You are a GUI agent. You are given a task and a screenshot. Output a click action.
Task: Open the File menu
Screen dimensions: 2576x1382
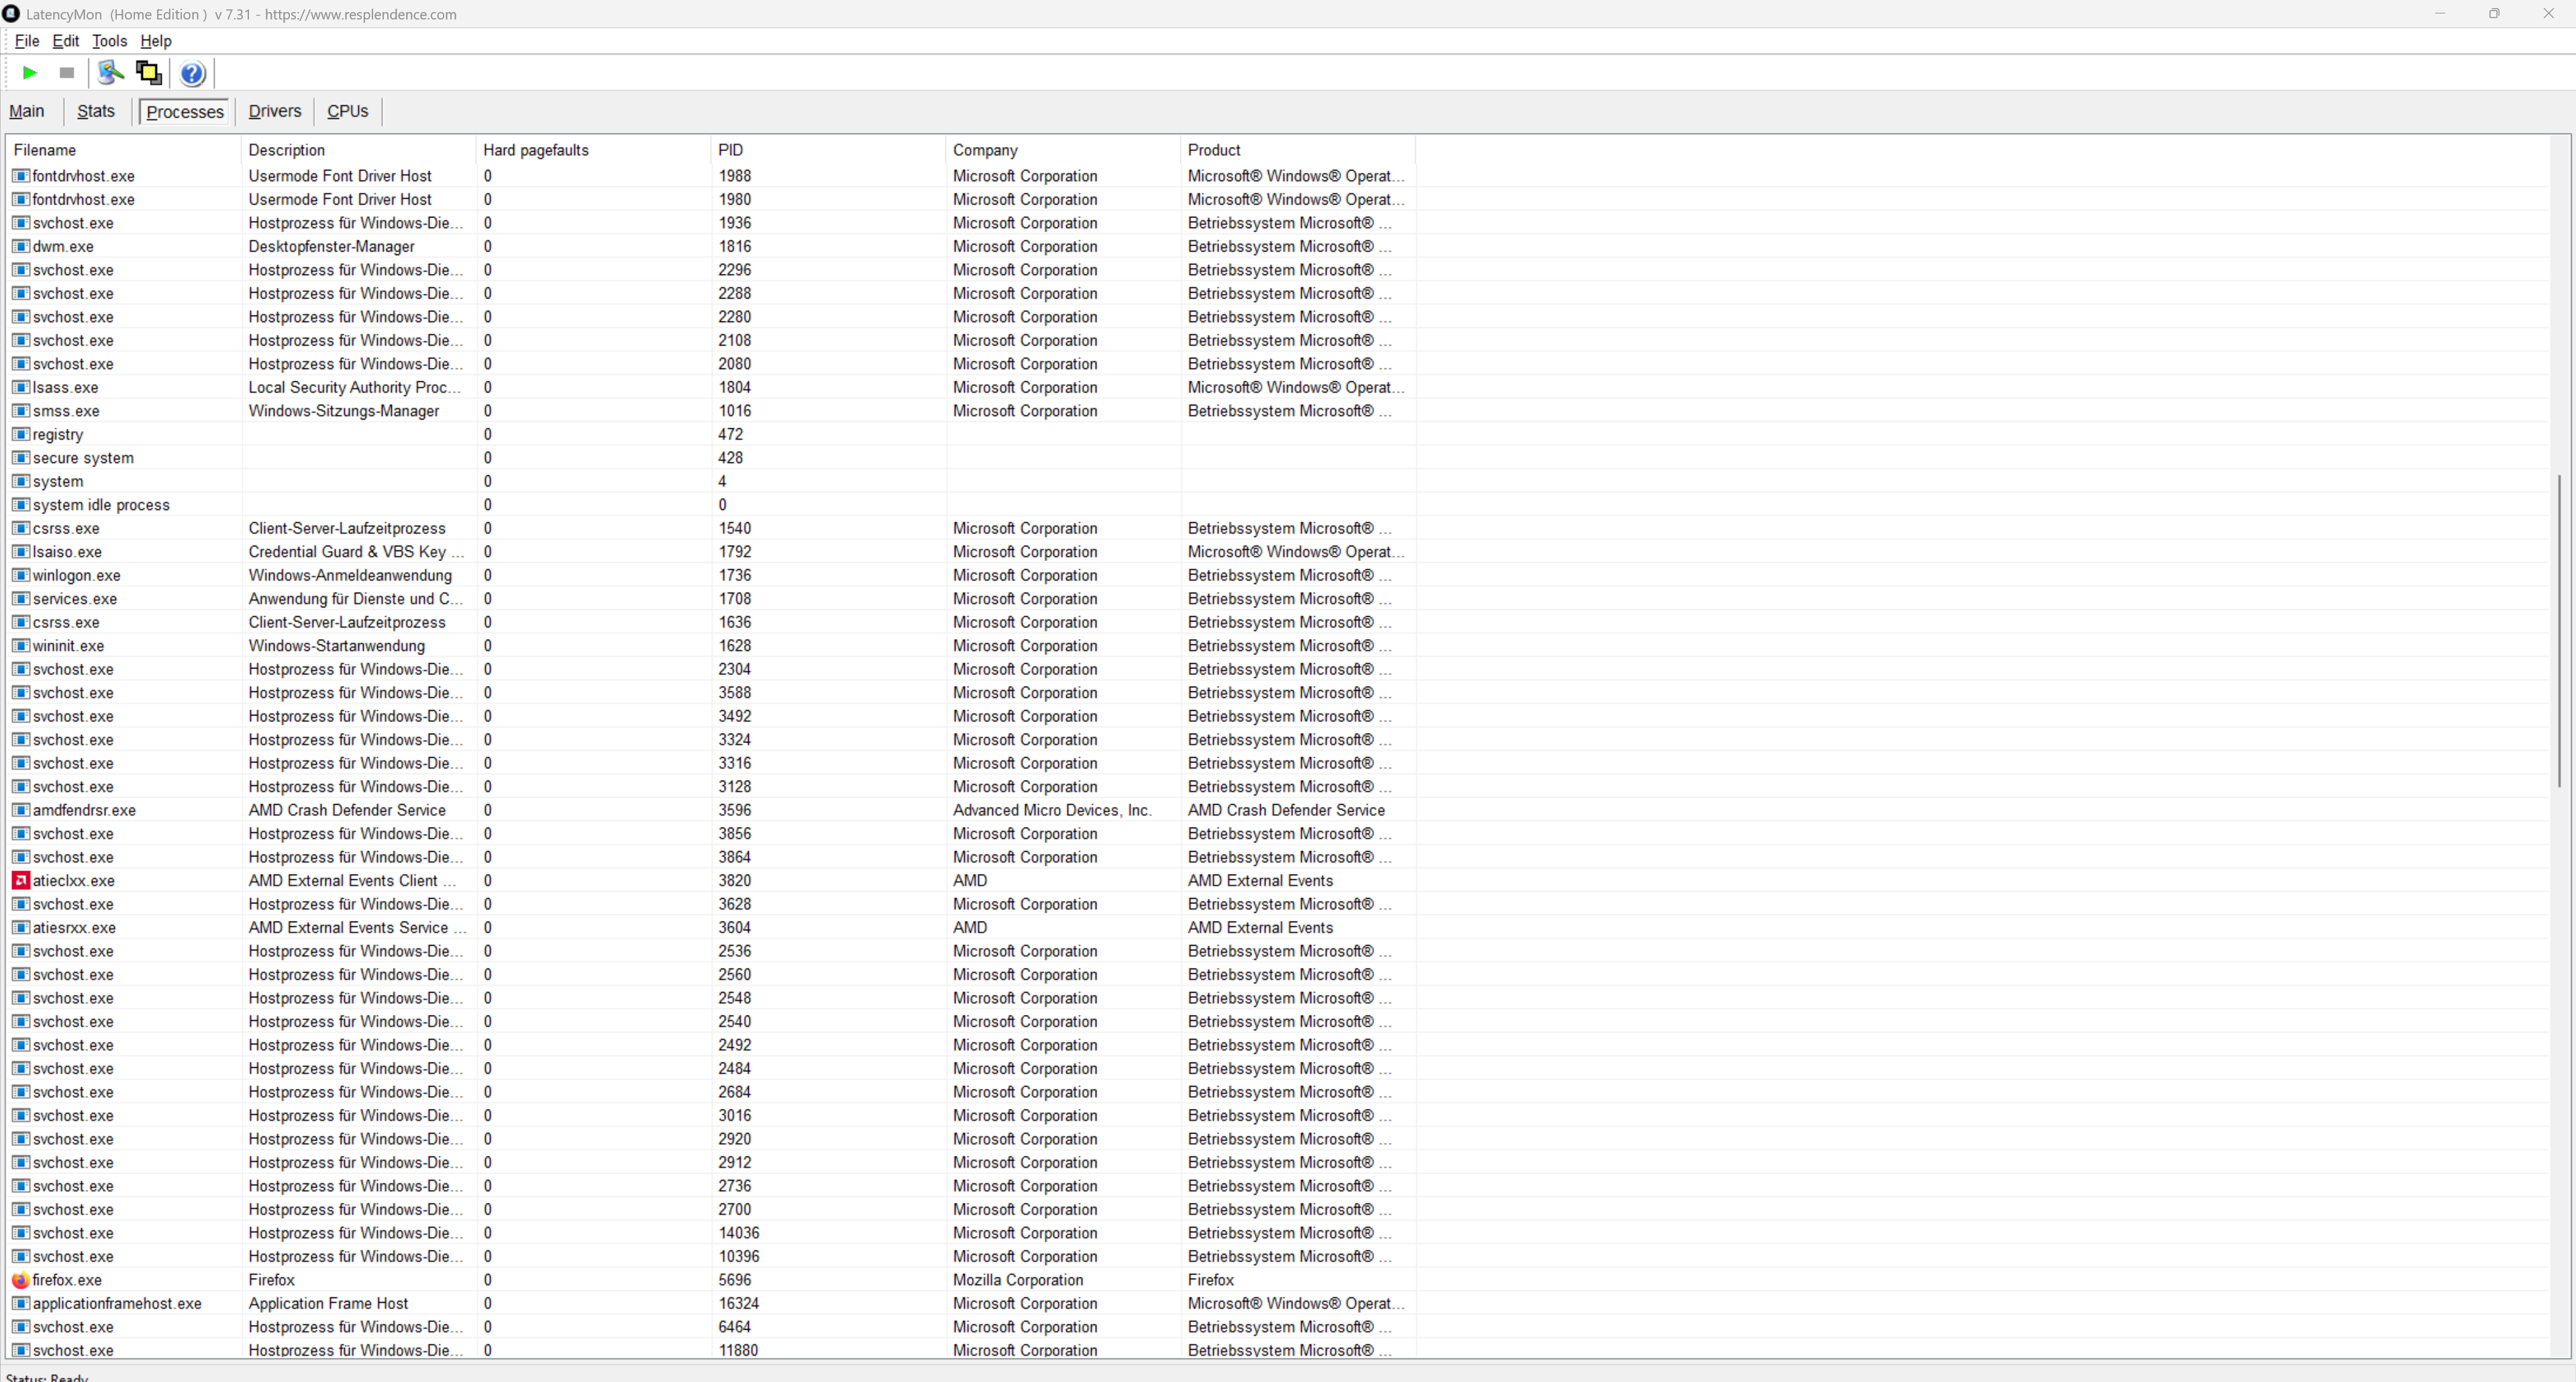[x=27, y=41]
